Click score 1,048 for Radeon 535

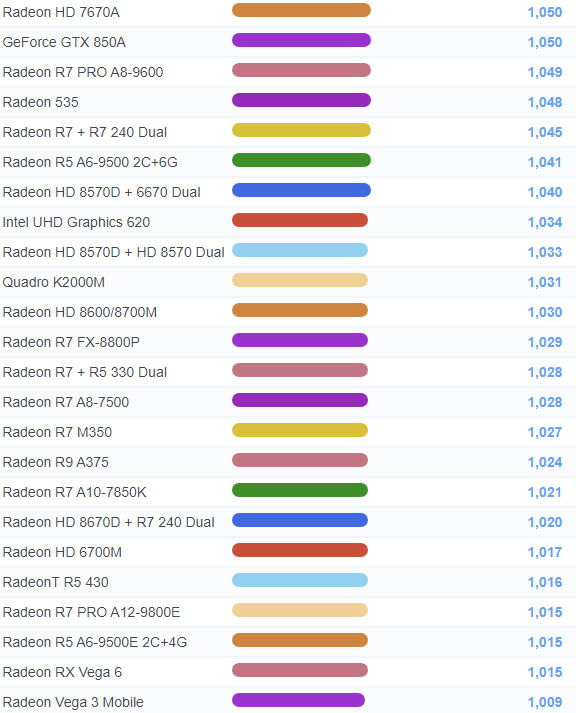tap(545, 102)
